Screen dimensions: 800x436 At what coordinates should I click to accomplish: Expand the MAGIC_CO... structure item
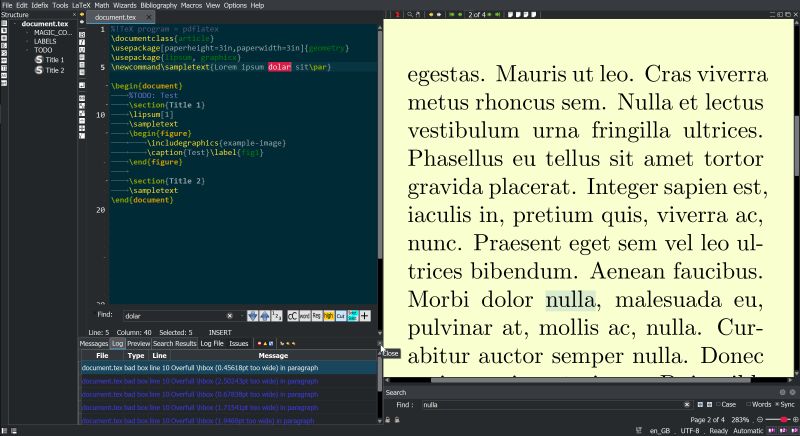pyautogui.click(x=28, y=33)
